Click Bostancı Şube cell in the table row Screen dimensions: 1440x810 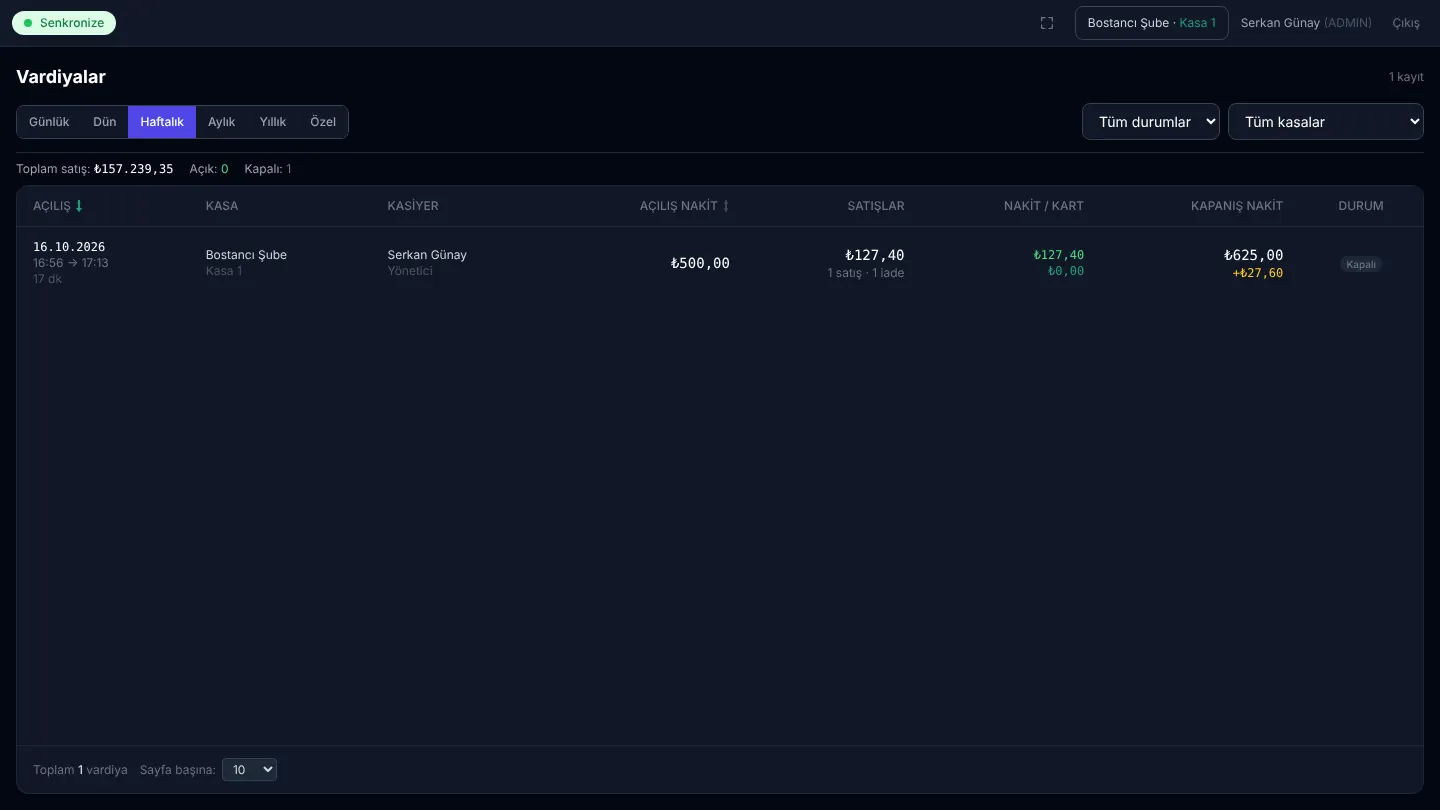pyautogui.click(x=246, y=255)
